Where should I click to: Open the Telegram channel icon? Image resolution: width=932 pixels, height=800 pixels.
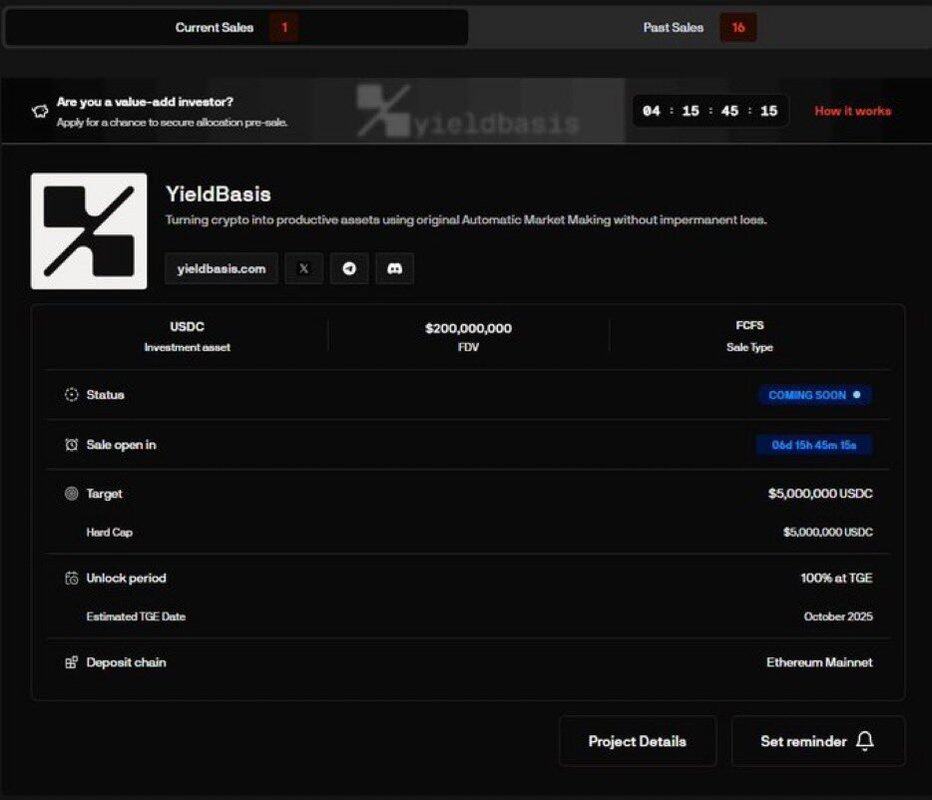pyautogui.click(x=349, y=269)
